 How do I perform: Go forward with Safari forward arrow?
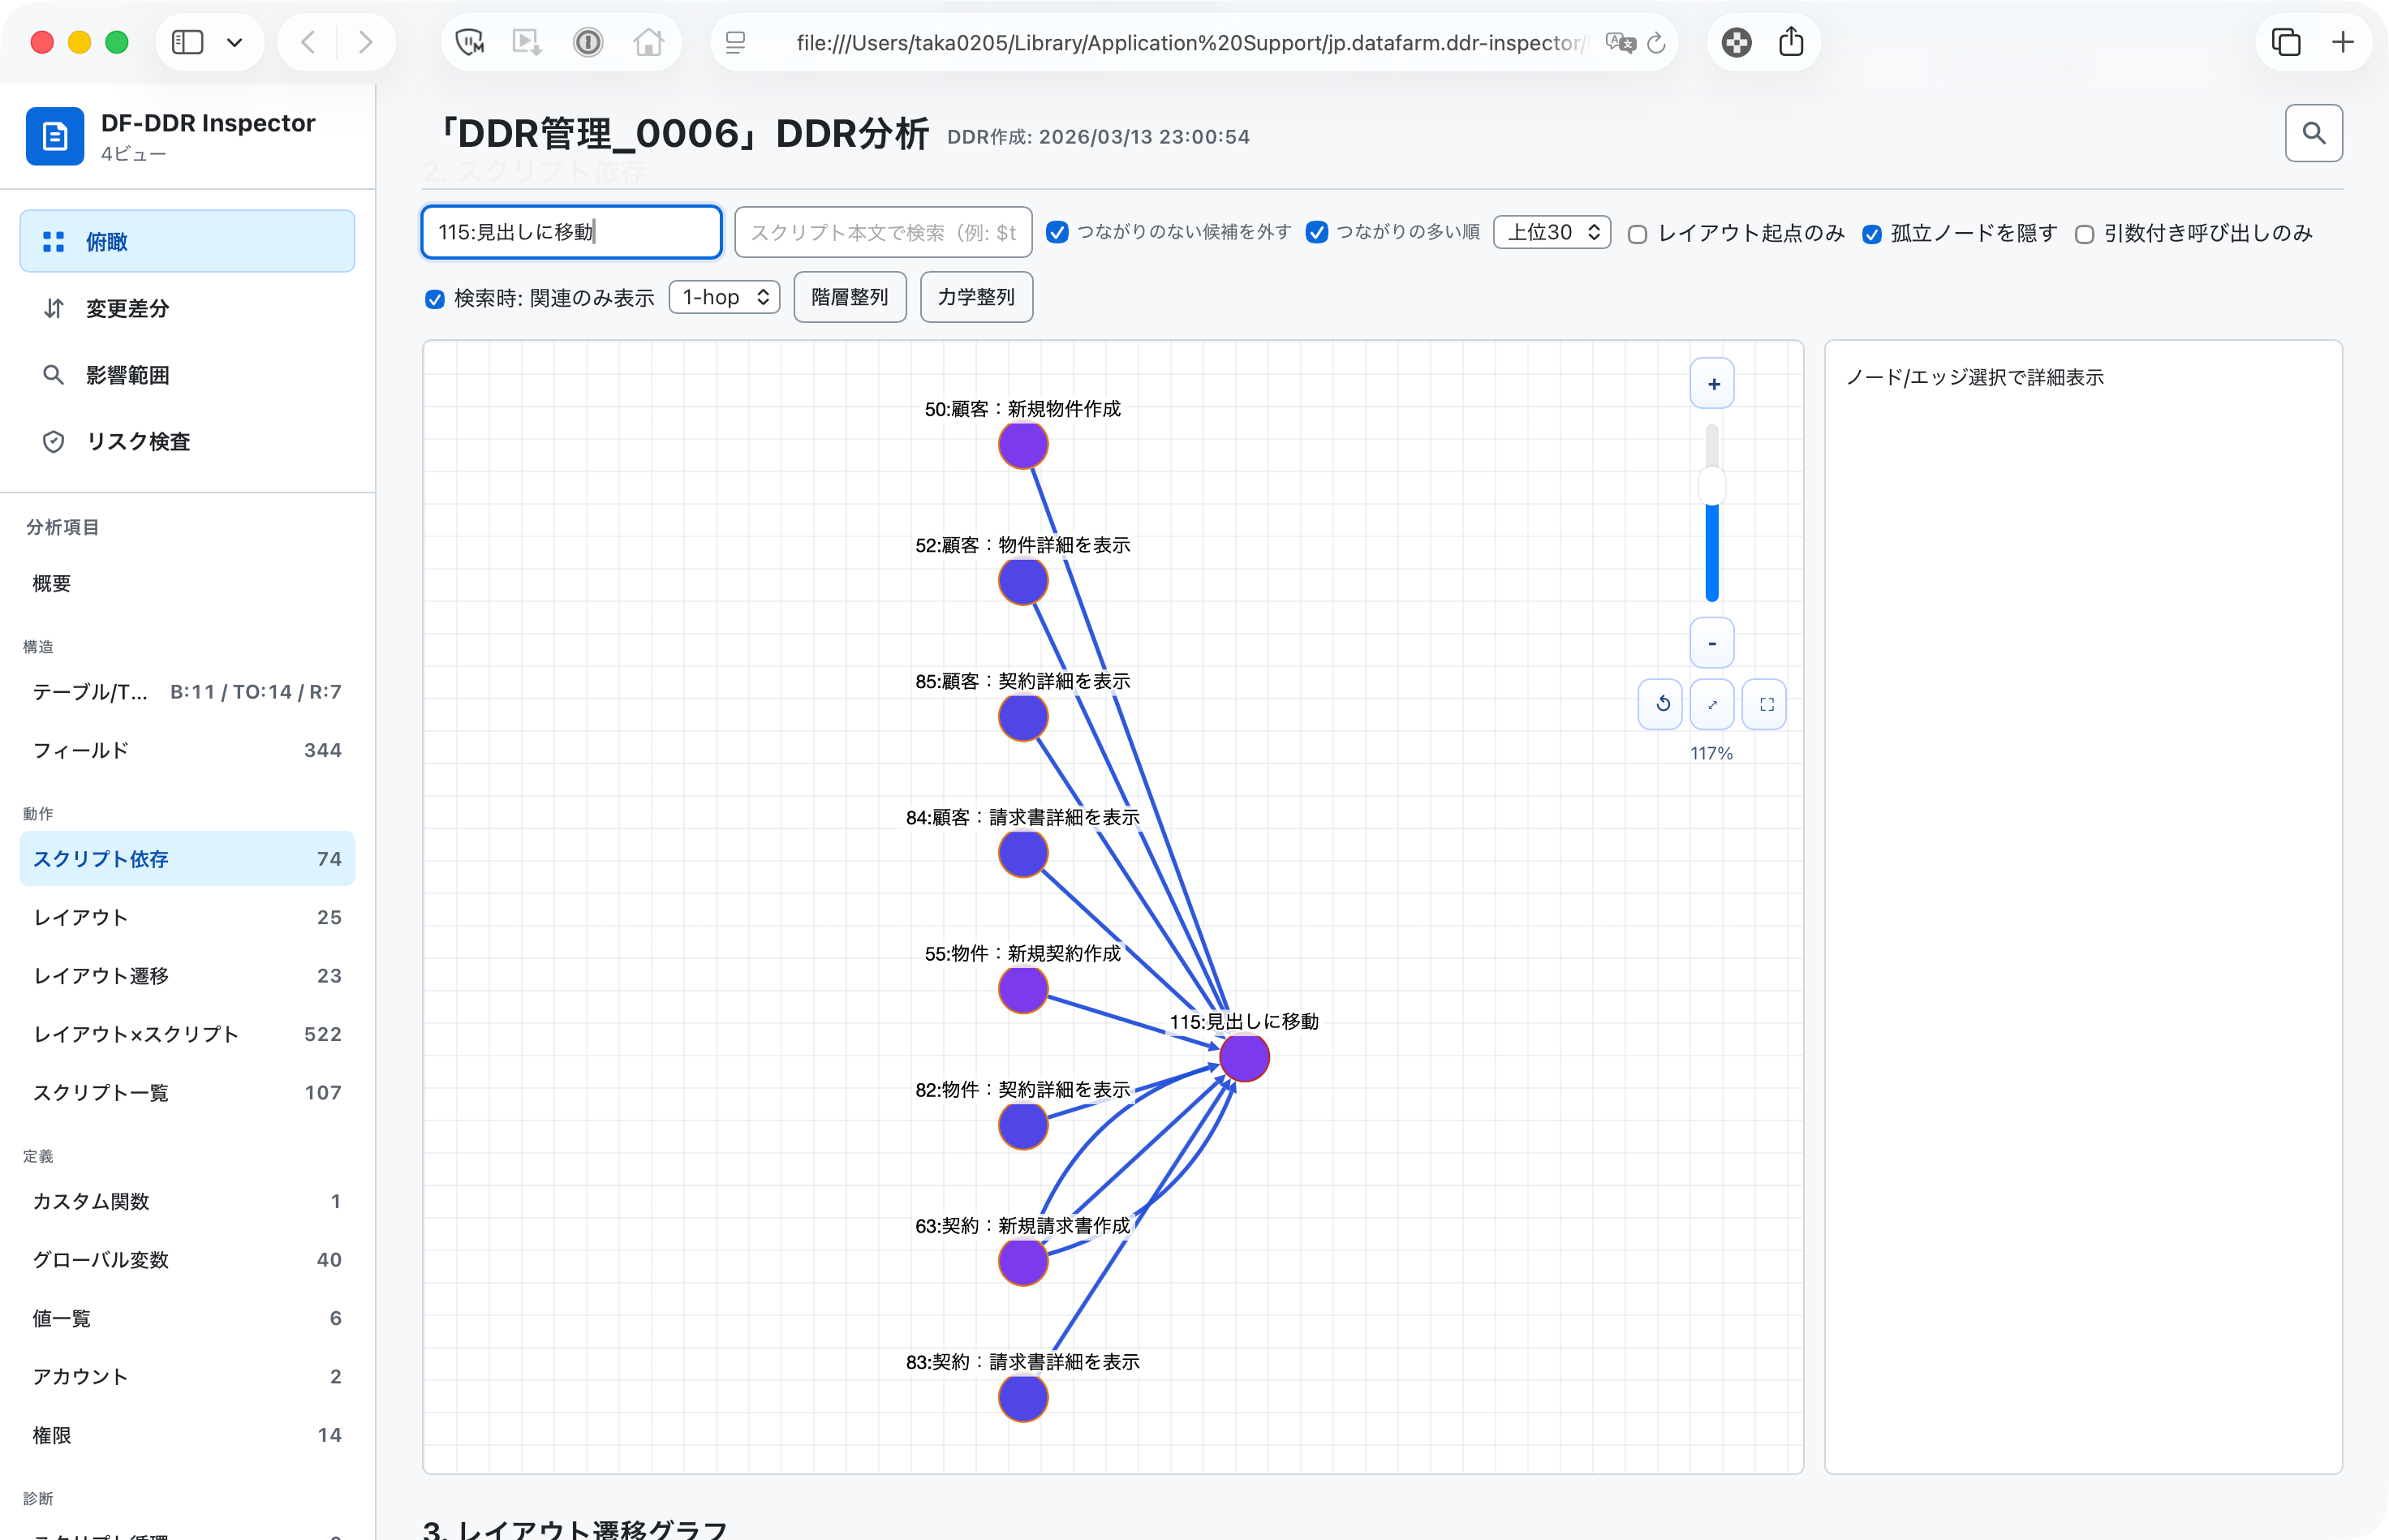pyautogui.click(x=365, y=42)
